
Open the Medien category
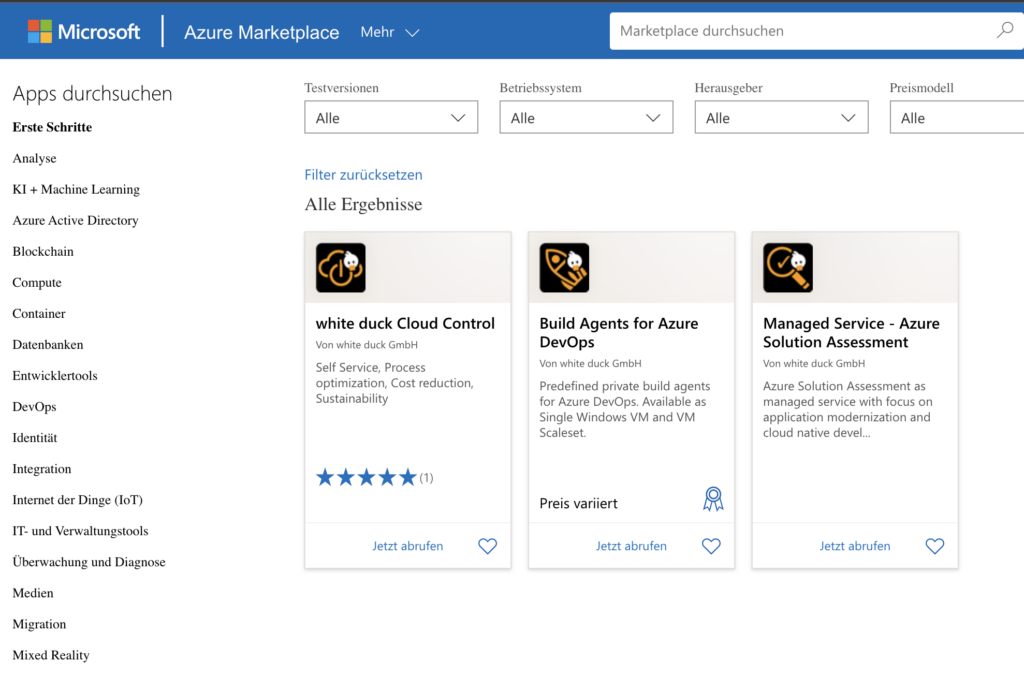[33, 593]
